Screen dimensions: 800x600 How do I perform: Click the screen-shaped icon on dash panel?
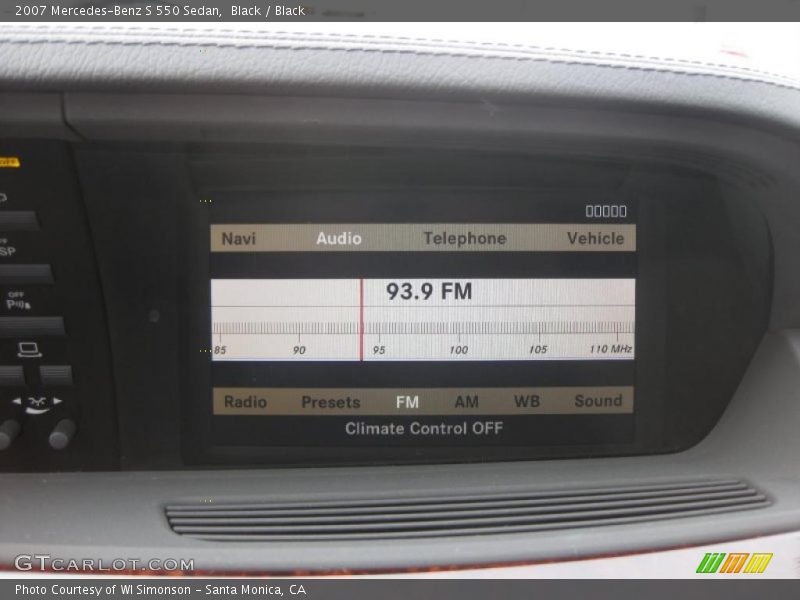click(x=30, y=350)
